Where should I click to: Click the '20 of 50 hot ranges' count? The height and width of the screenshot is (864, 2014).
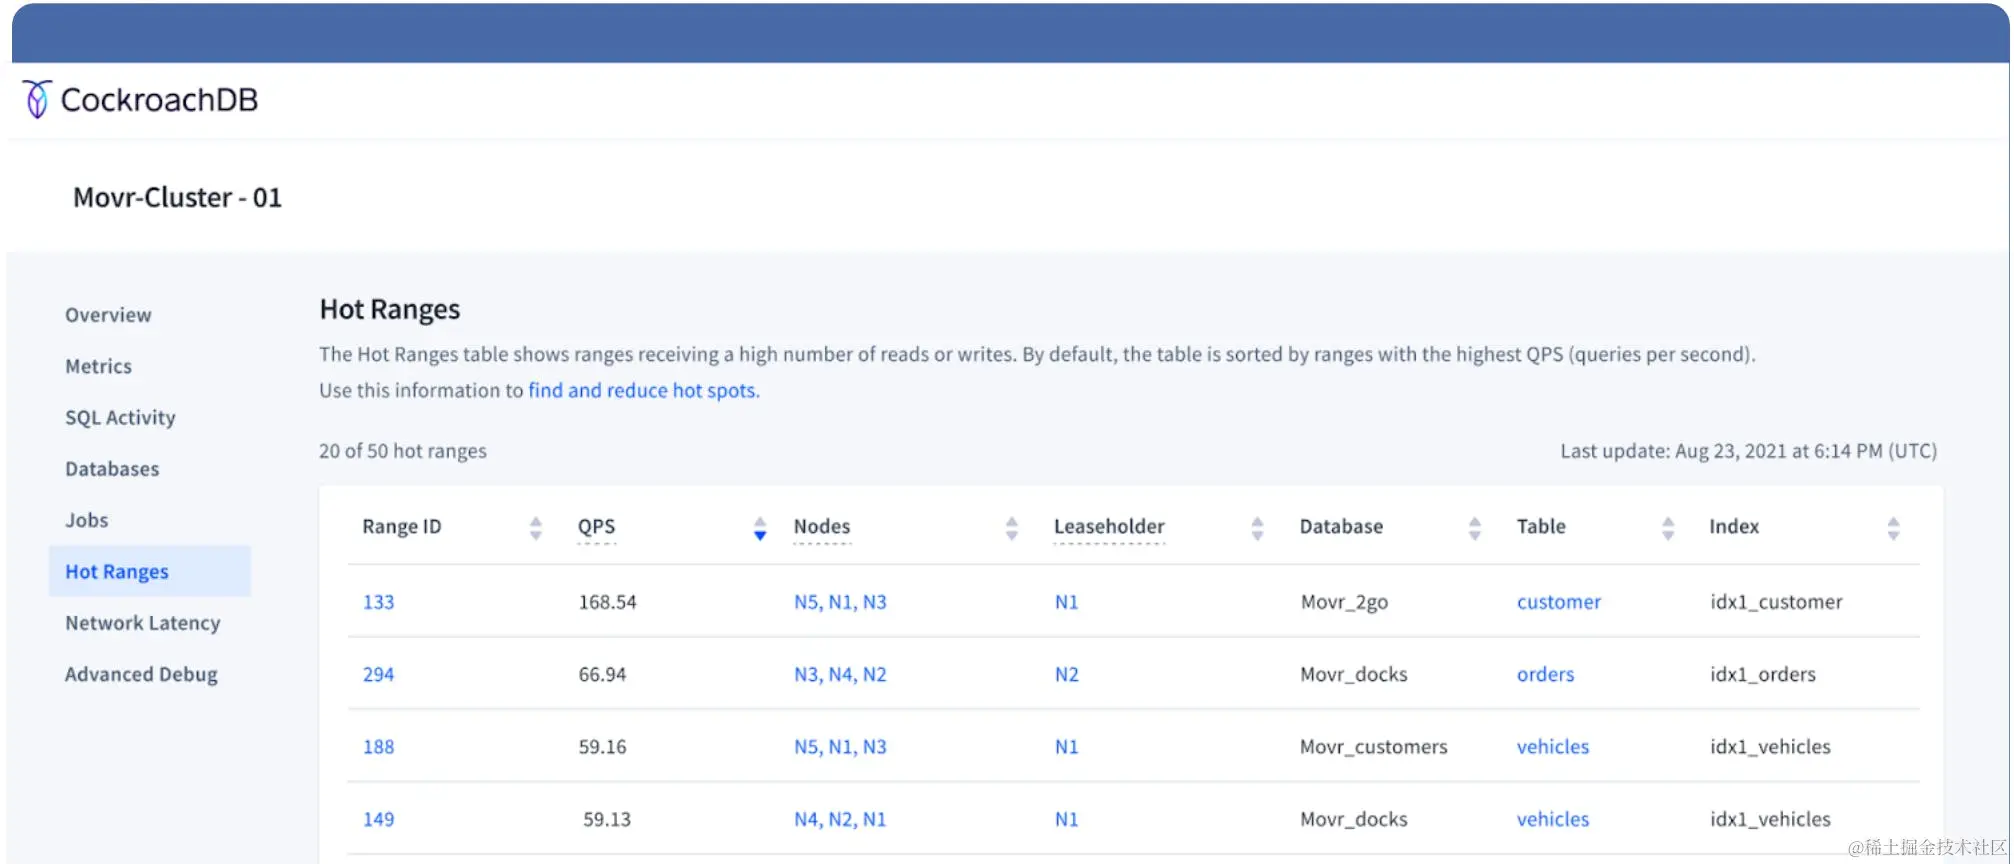pyautogui.click(x=403, y=451)
